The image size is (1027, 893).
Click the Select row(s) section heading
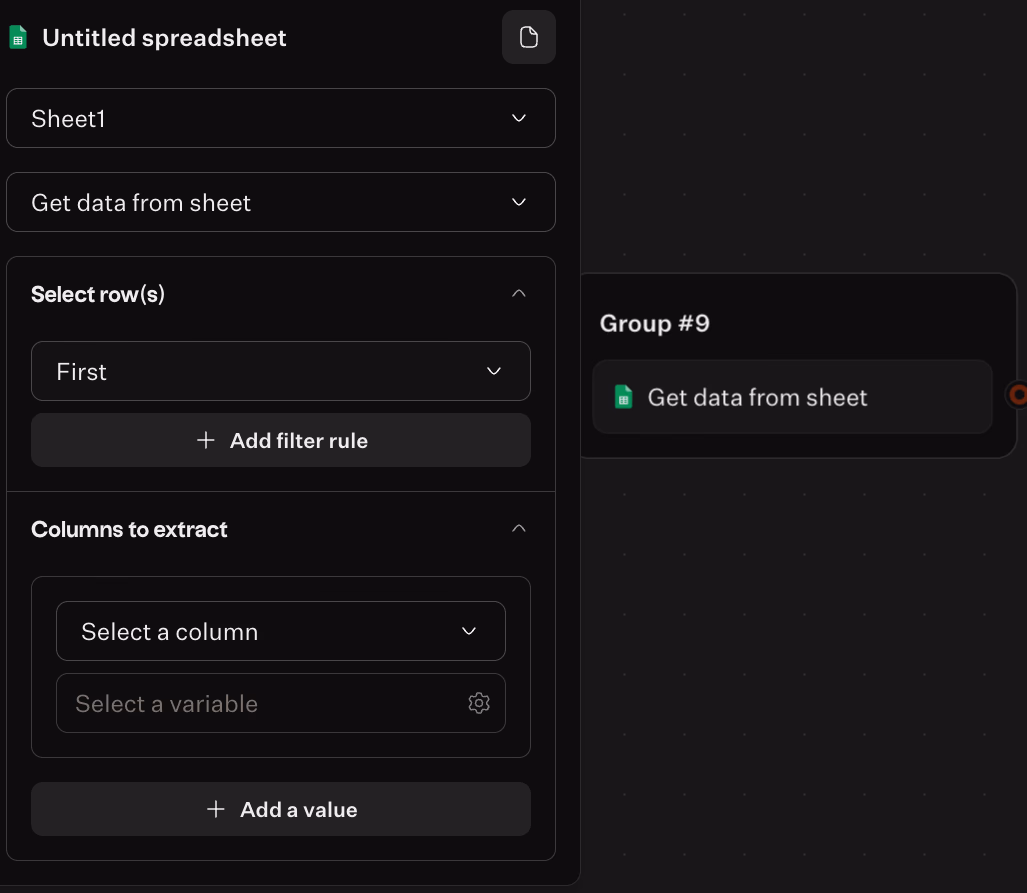(98, 294)
